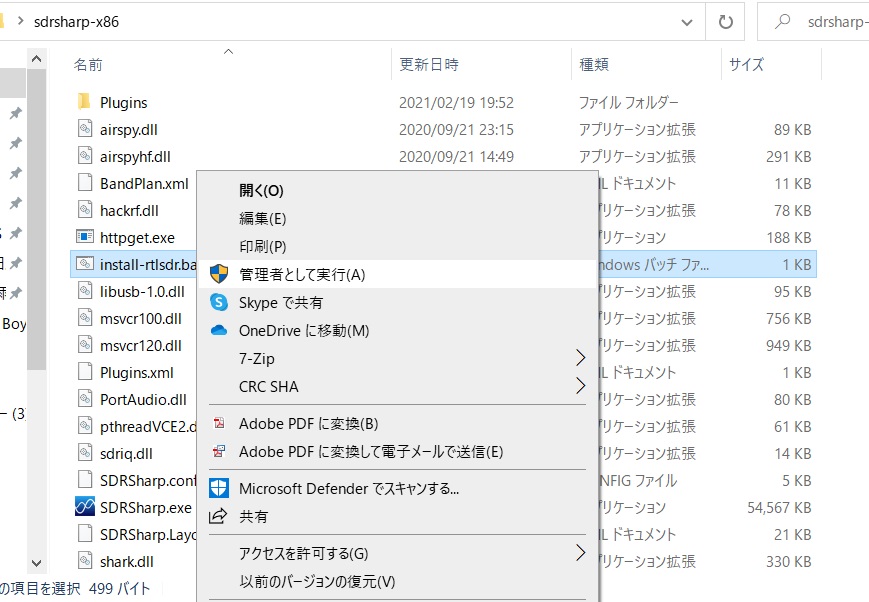Click the Plugins.xml file icon

point(84,372)
